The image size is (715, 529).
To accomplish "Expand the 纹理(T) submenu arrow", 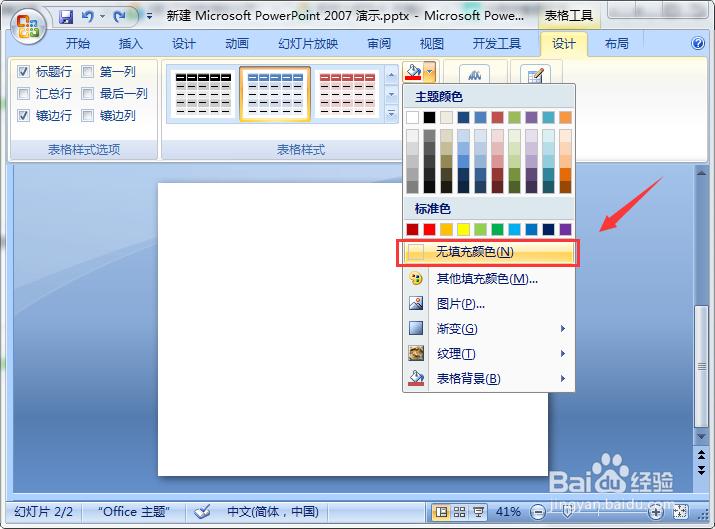I will pos(563,353).
